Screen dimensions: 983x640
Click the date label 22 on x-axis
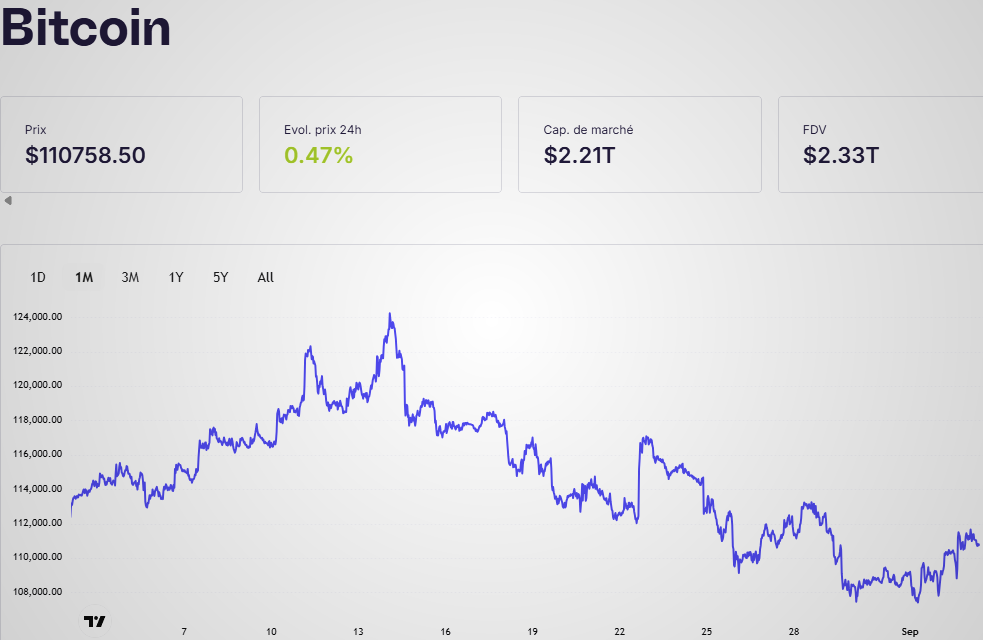[619, 631]
